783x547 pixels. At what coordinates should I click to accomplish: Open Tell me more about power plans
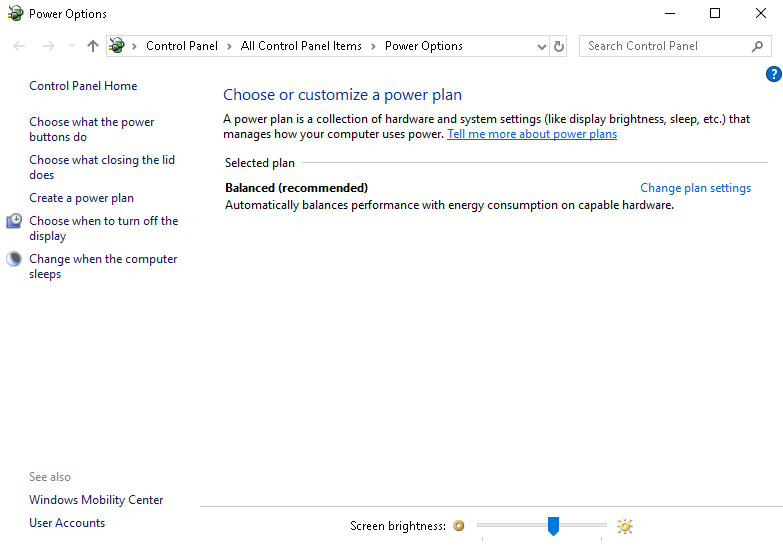532,134
